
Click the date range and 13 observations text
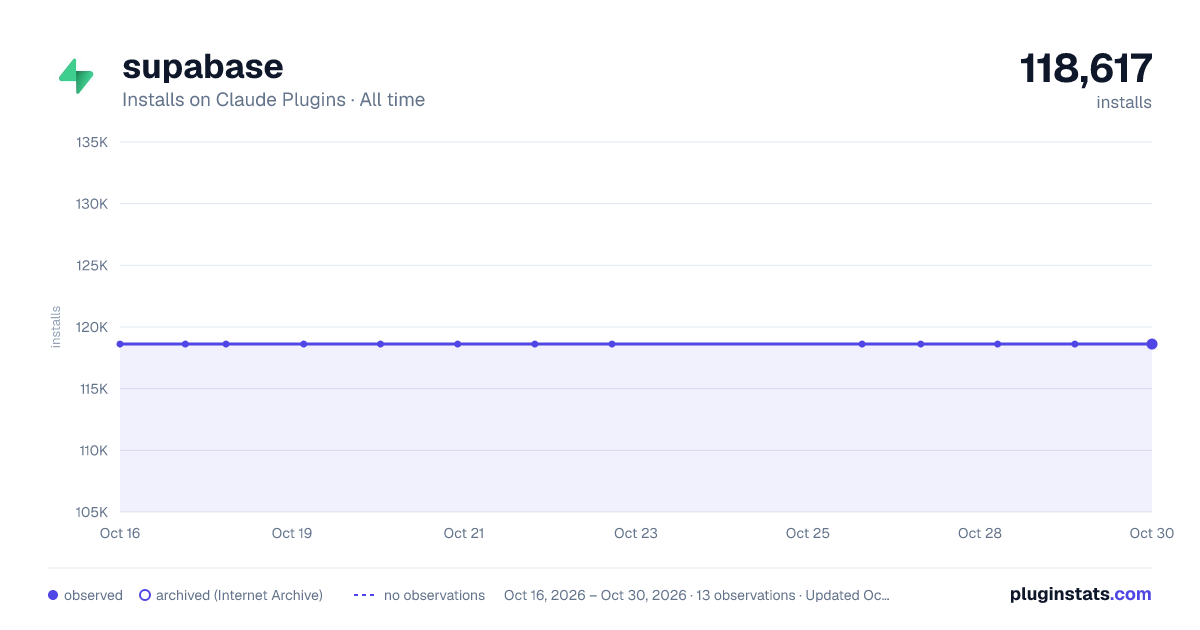[x=697, y=595]
